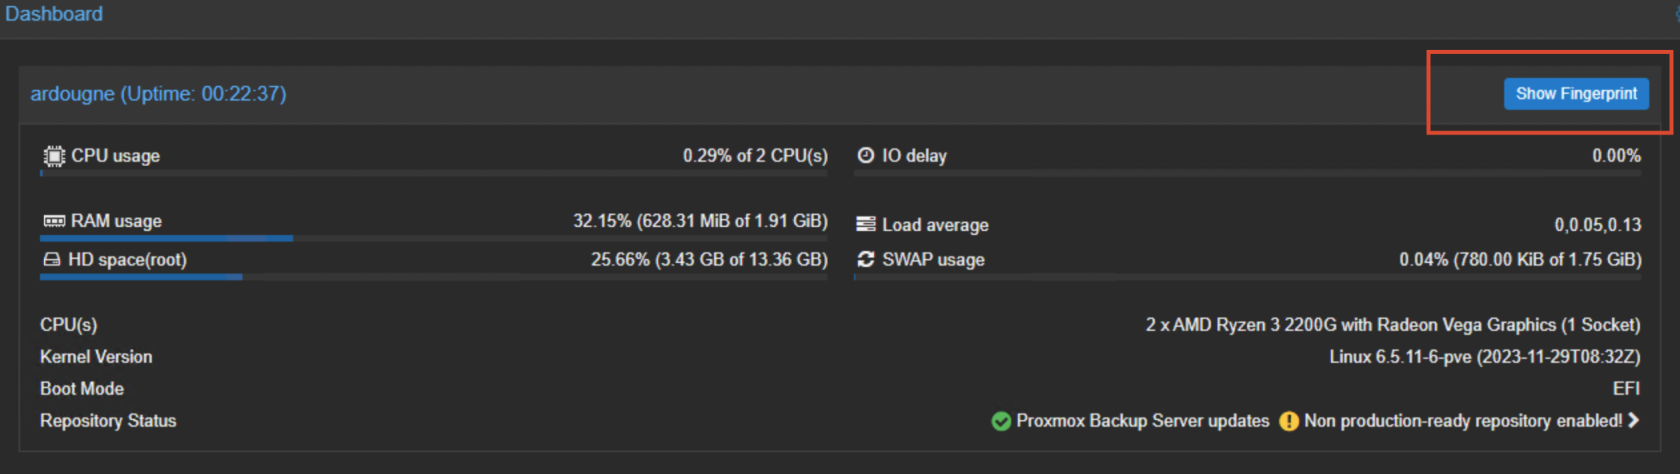Select the Kernel Version value text
This screenshot has height=474, width=1680.
pyautogui.click(x=1484, y=357)
